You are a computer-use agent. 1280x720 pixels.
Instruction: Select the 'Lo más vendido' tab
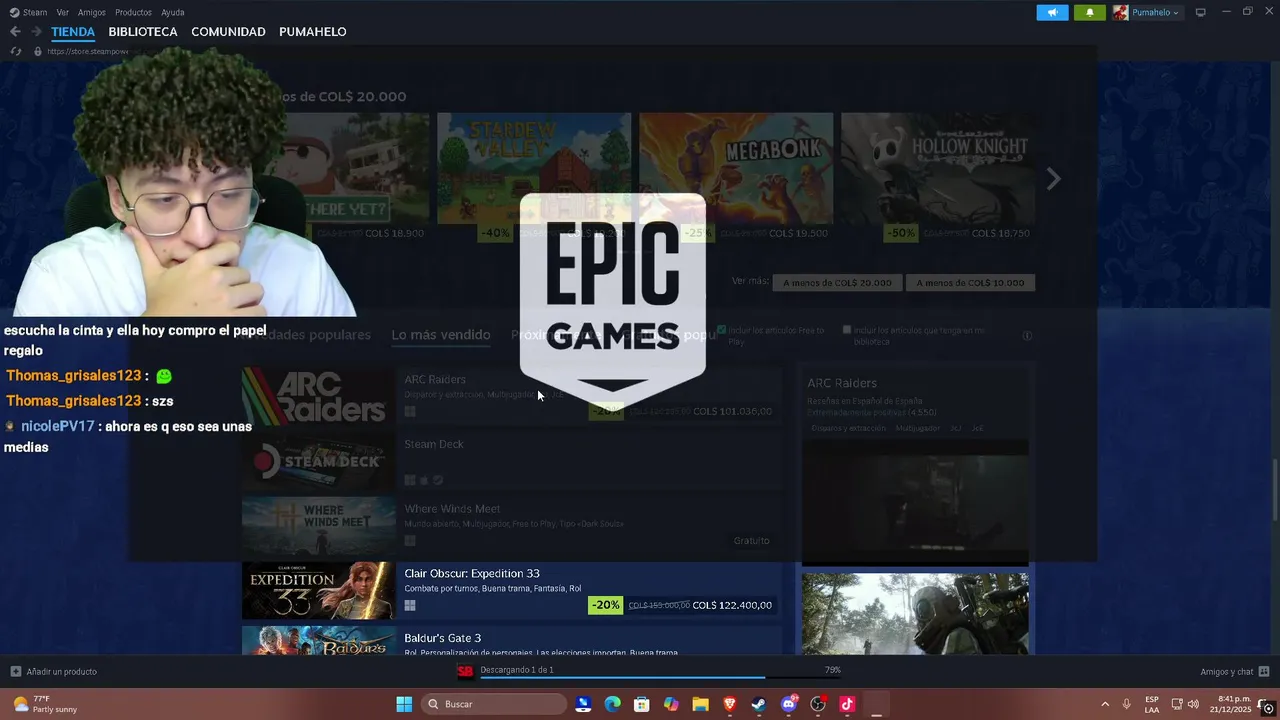tap(440, 335)
